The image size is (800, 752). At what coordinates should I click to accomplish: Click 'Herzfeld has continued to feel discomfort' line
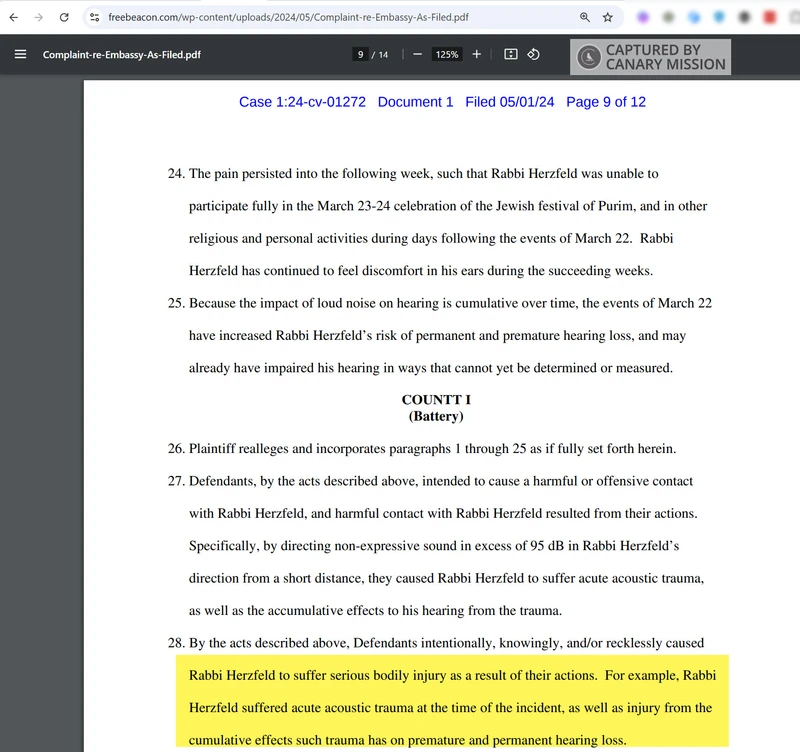tap(421, 270)
